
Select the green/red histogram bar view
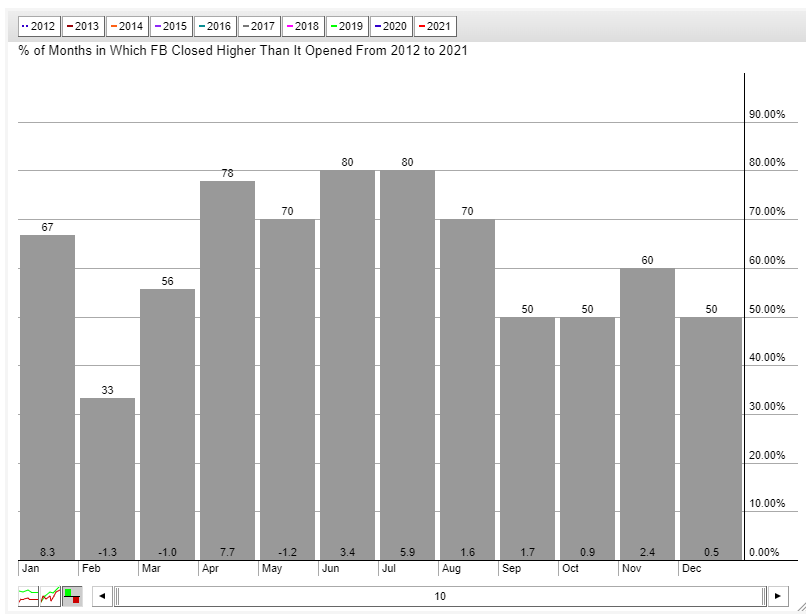point(72,596)
